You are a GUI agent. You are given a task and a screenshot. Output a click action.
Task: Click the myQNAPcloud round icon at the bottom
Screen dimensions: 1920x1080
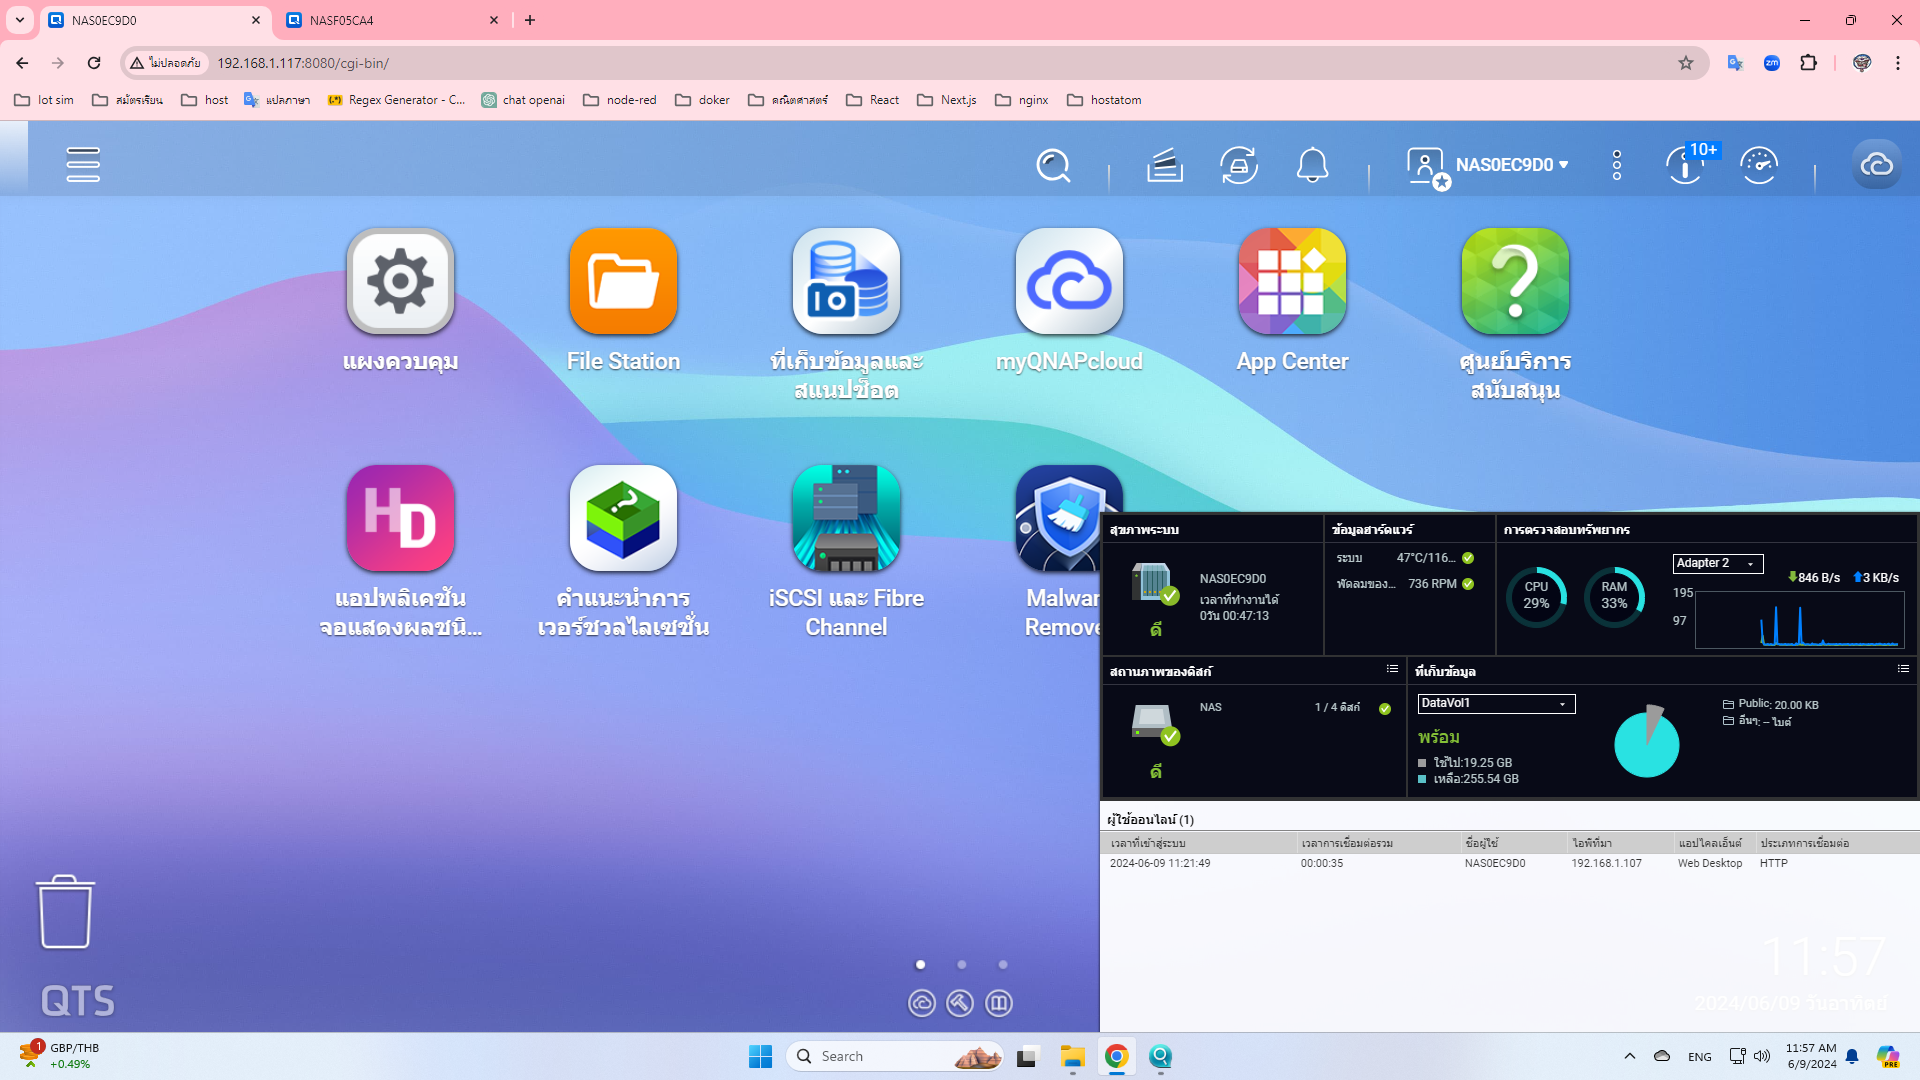coord(922,1003)
